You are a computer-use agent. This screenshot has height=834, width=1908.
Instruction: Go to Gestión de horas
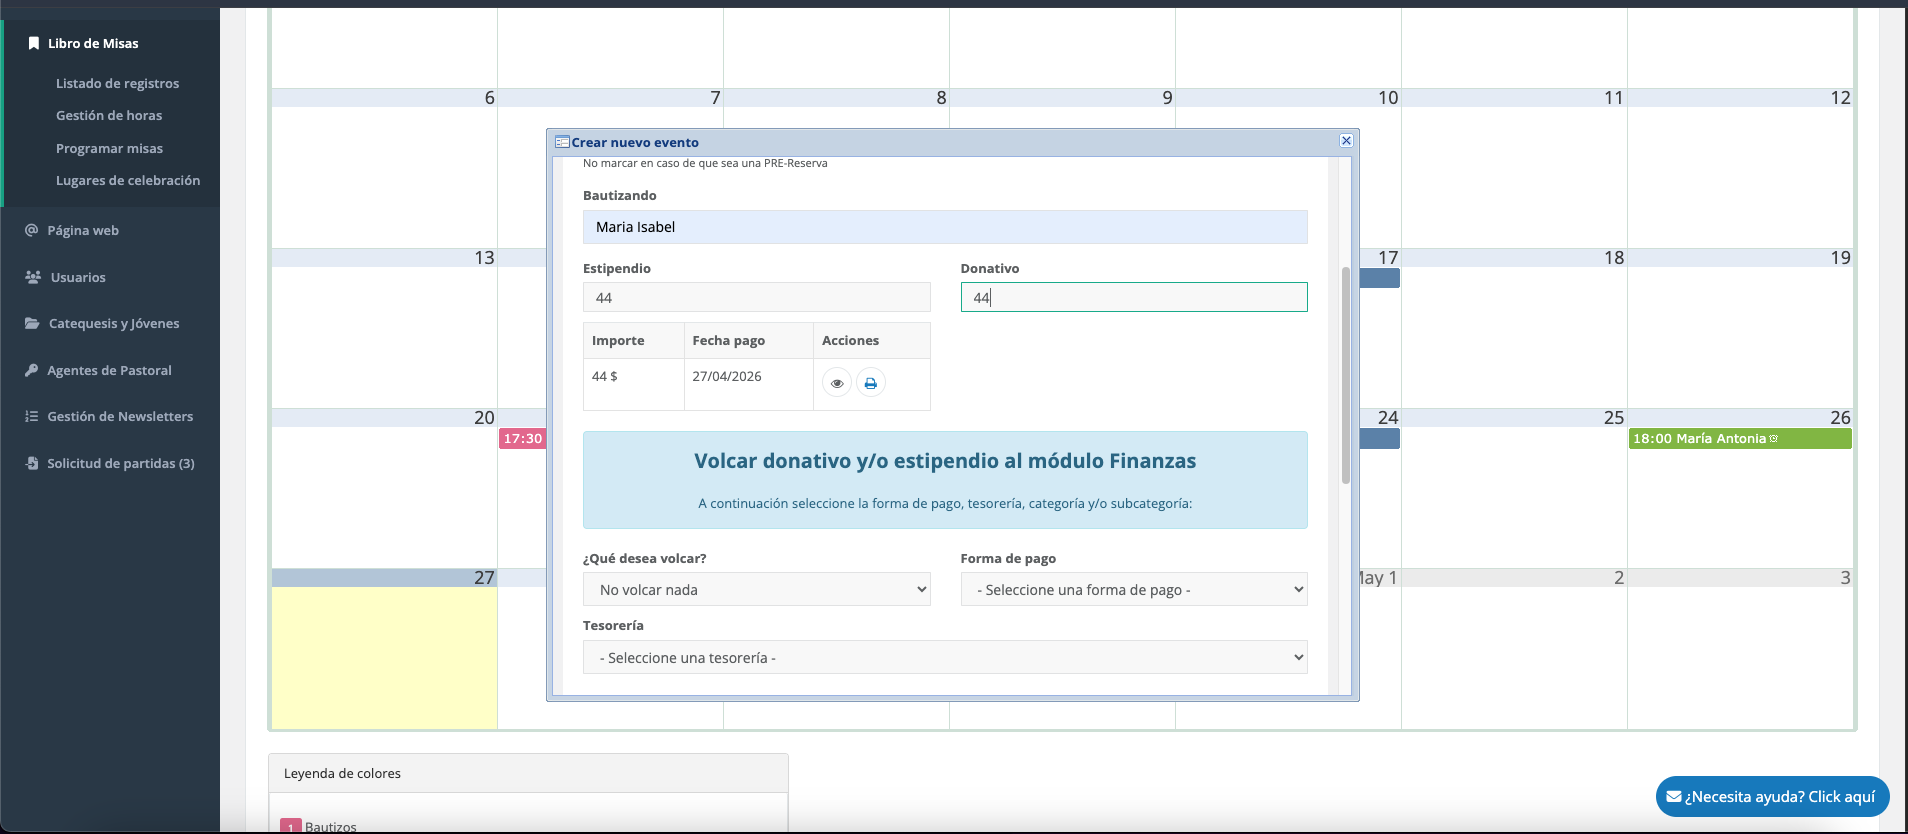click(x=109, y=115)
